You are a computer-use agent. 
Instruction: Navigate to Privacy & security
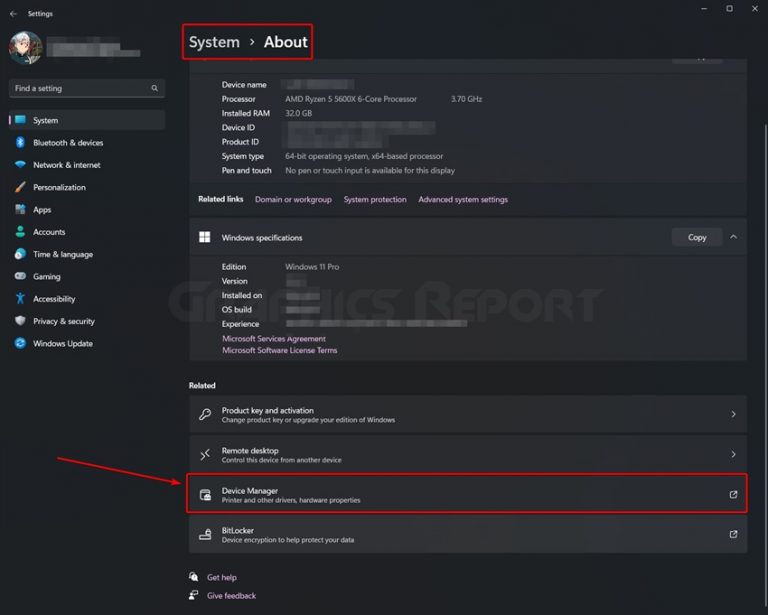[x=87, y=321]
